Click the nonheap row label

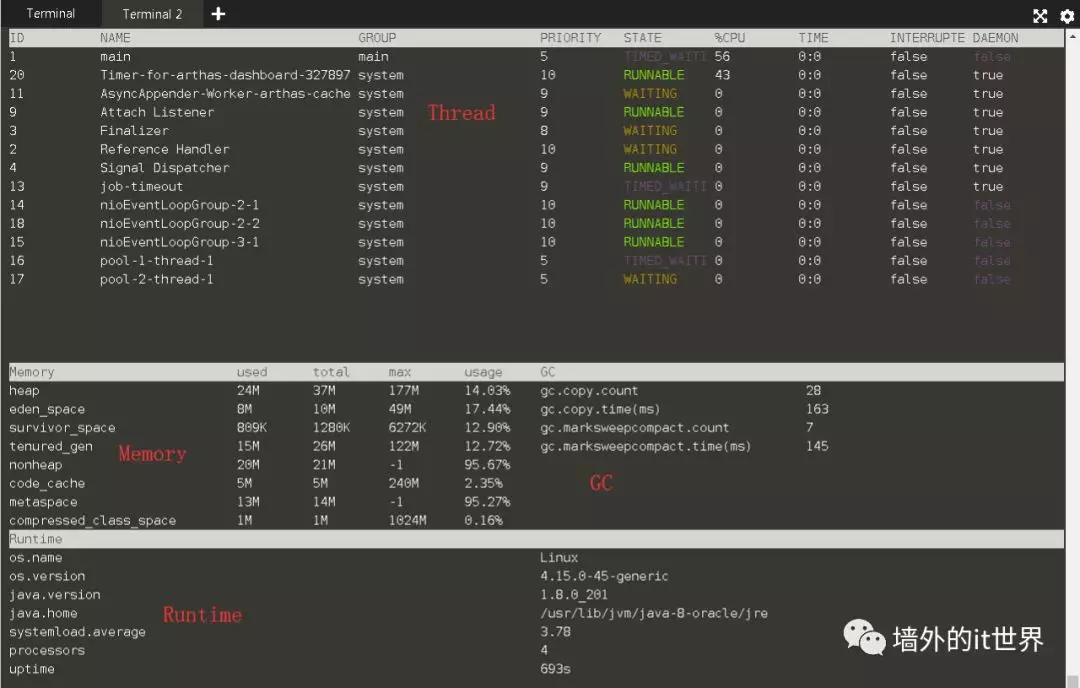(35, 465)
